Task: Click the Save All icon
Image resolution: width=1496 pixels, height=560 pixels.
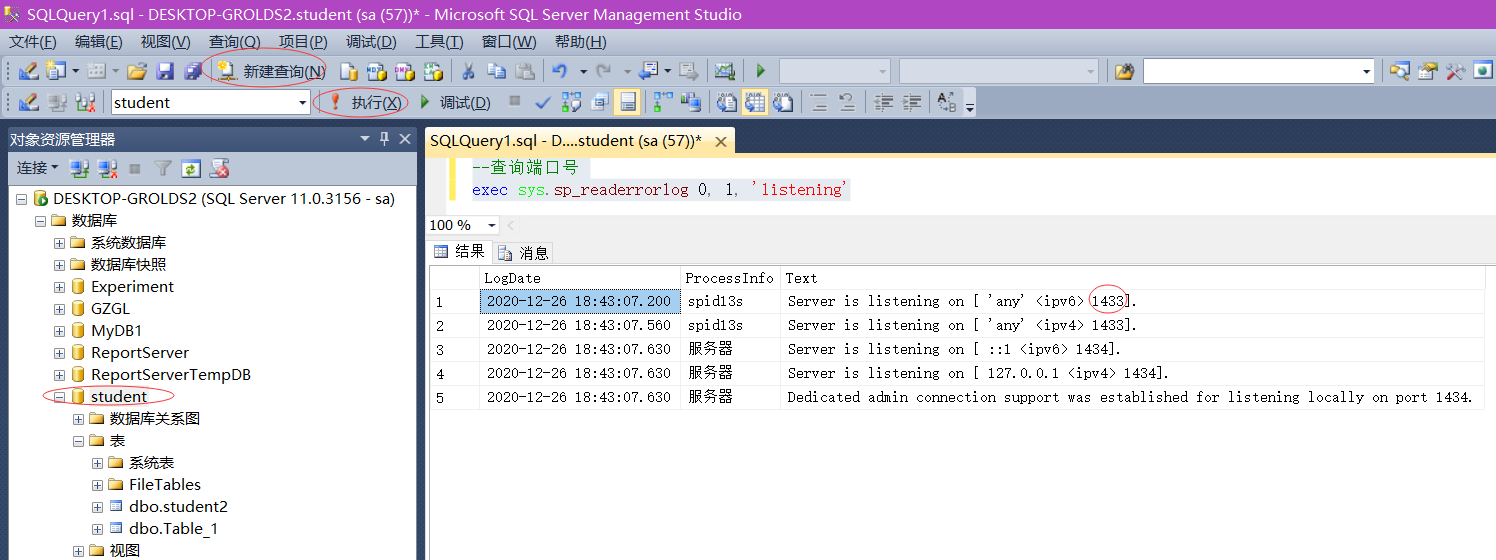Action: coord(193,71)
